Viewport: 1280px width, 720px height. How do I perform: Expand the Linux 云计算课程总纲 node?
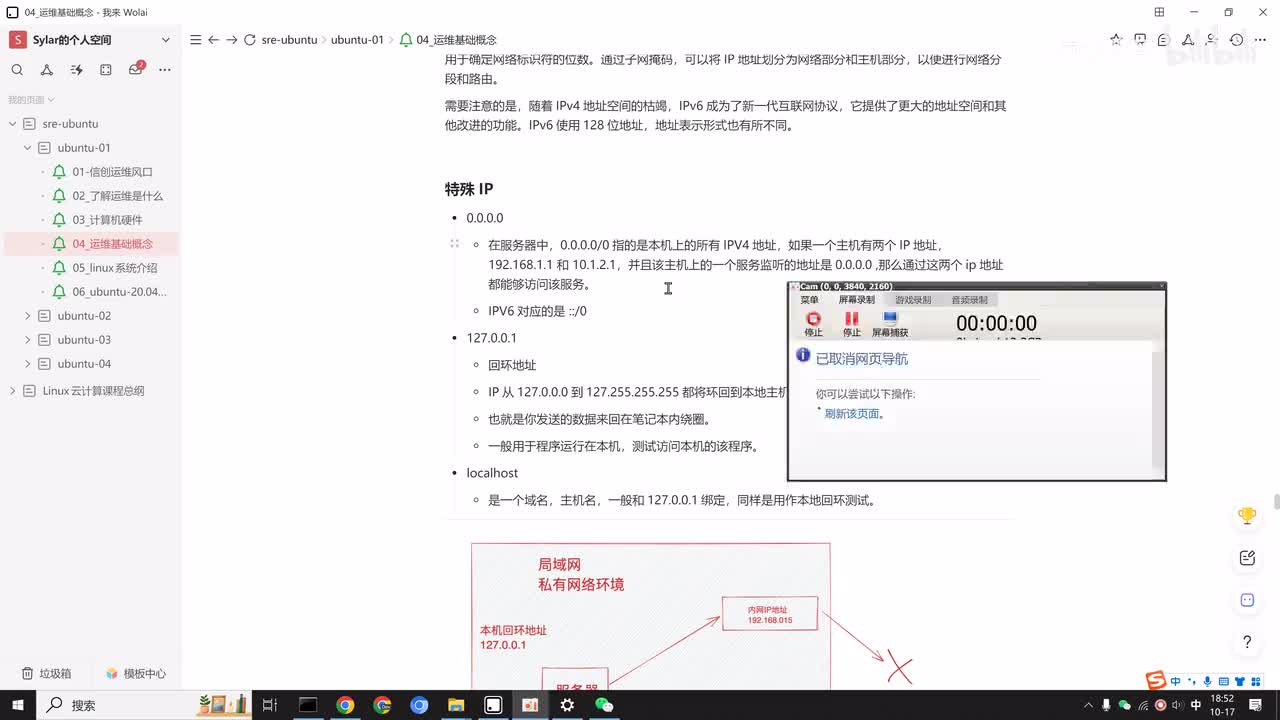click(x=13, y=391)
